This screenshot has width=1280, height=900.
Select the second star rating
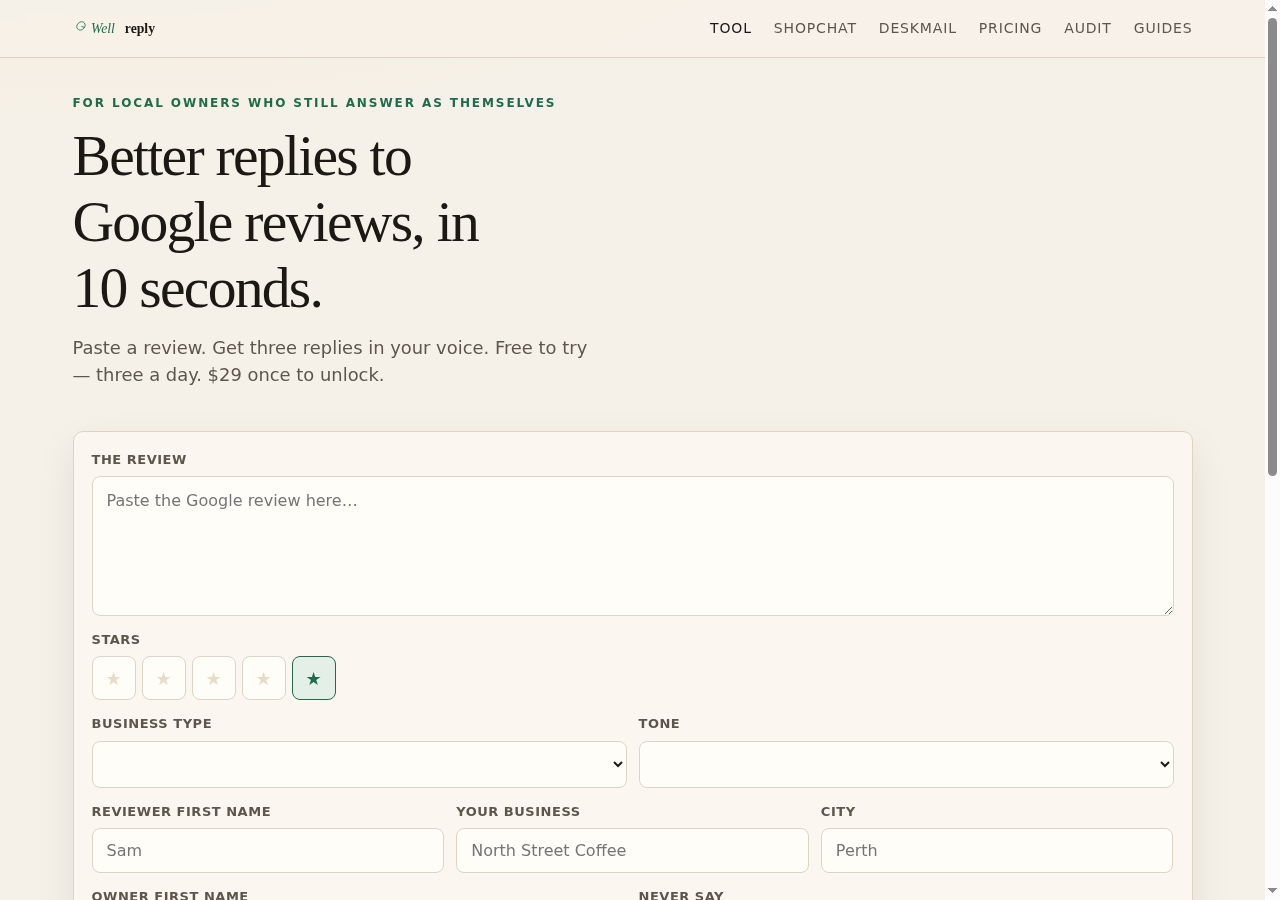pos(164,678)
